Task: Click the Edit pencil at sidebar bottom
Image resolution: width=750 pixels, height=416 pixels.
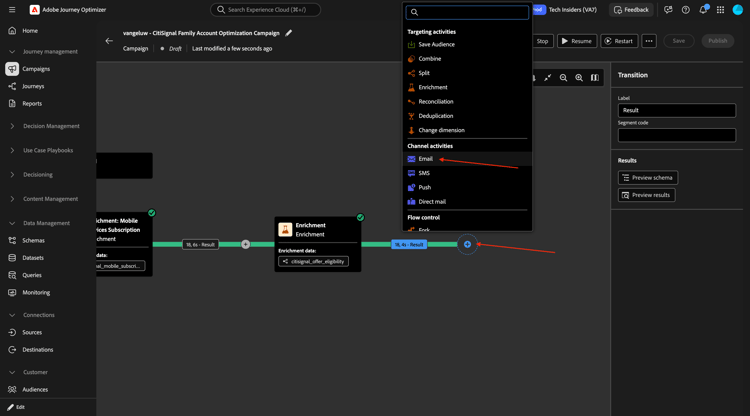Action: [x=11, y=407]
